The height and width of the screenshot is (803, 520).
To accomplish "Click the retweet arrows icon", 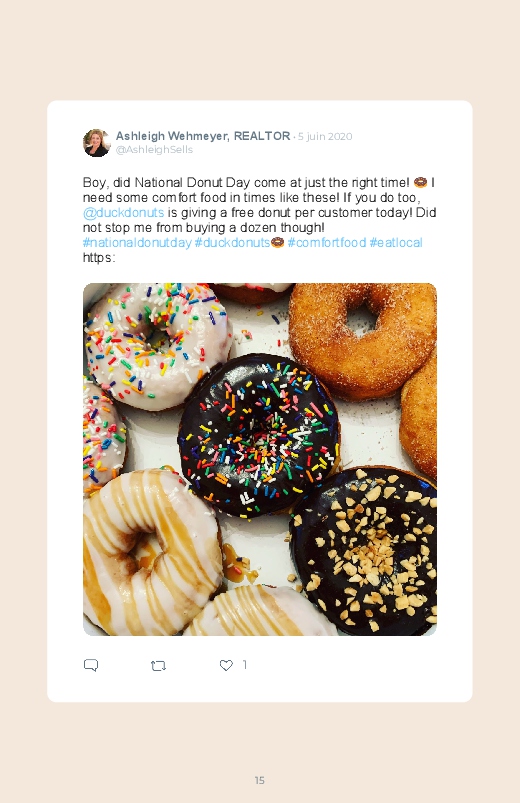I will click(x=158, y=665).
